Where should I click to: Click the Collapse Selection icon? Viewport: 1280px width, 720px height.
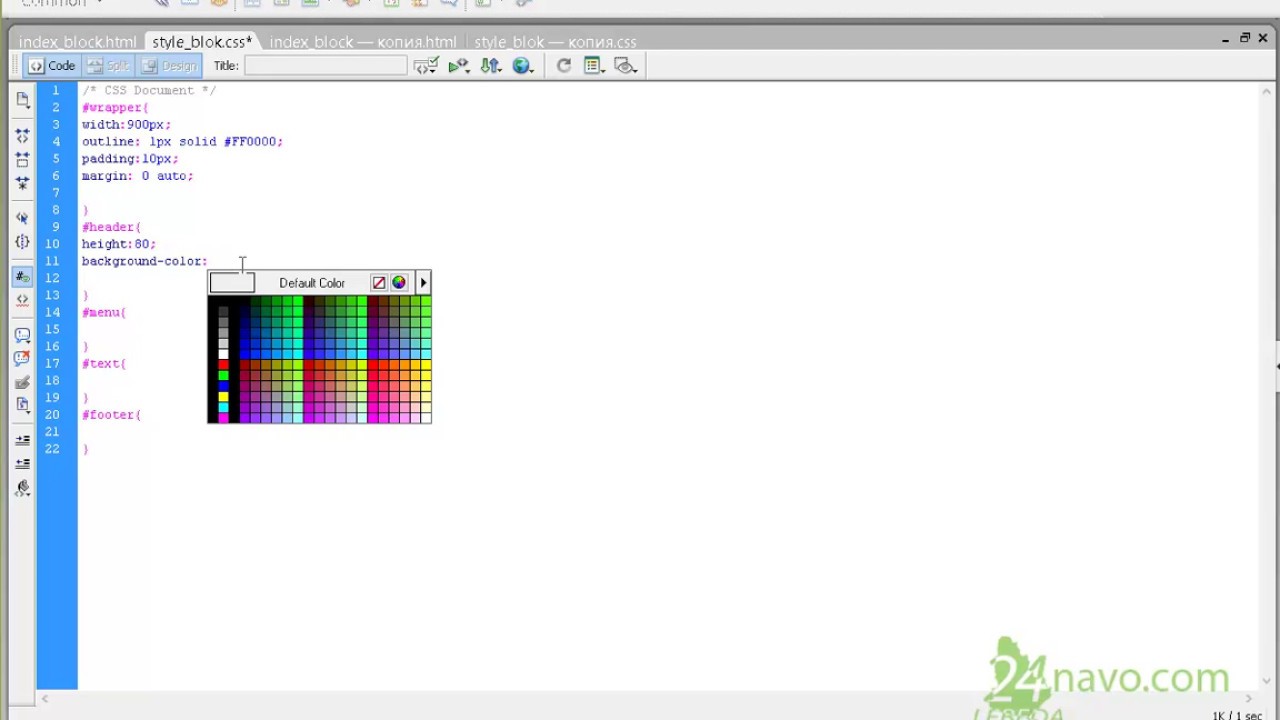tap(22, 160)
